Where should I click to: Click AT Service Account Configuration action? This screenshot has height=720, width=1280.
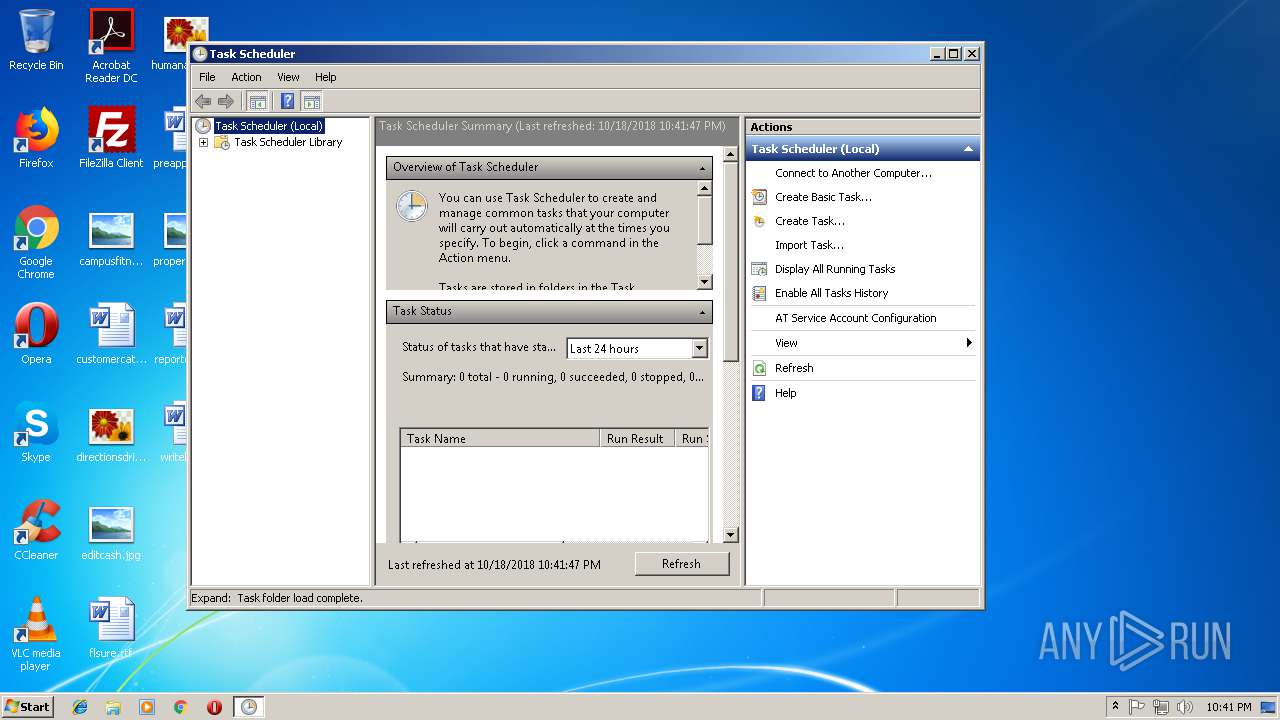tap(855, 318)
